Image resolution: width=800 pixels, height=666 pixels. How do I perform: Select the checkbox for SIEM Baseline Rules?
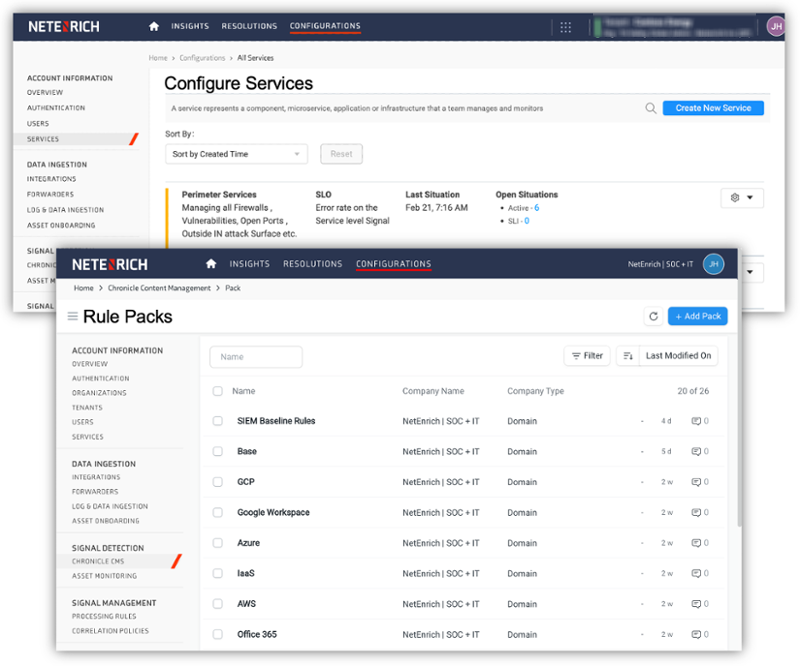coord(219,421)
